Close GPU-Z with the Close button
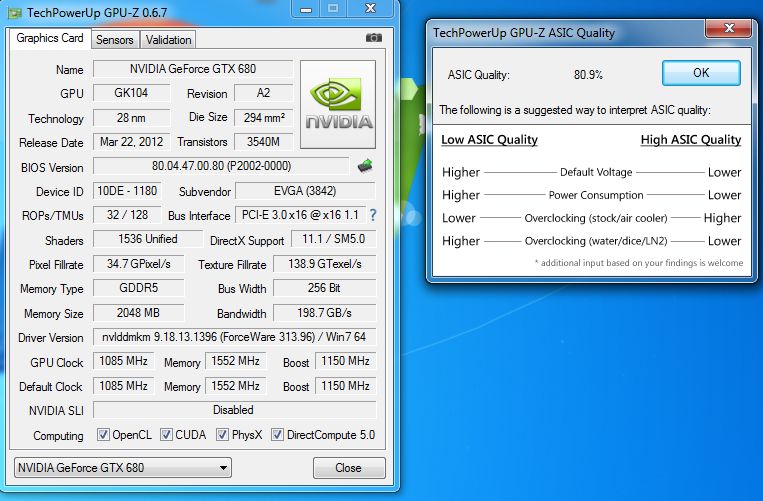The image size is (763, 501). coord(349,467)
